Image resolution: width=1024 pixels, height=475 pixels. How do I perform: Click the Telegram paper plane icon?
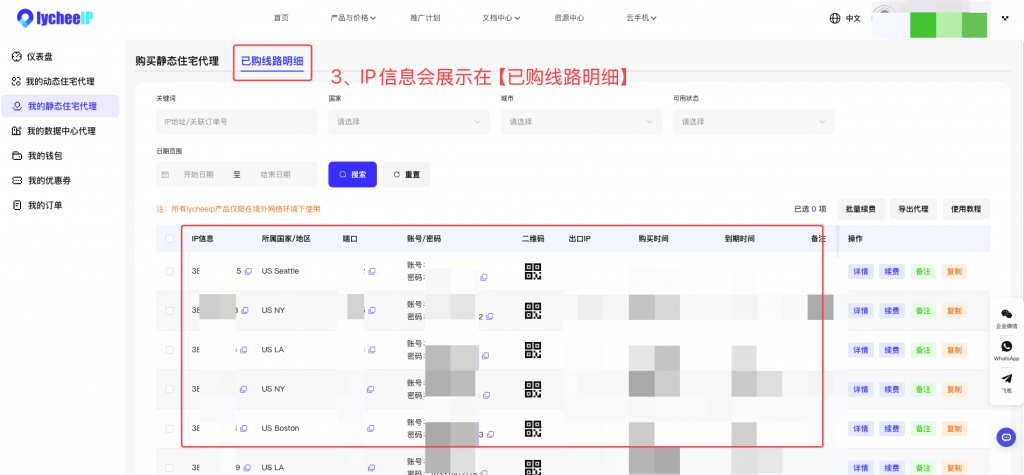click(x=1006, y=379)
